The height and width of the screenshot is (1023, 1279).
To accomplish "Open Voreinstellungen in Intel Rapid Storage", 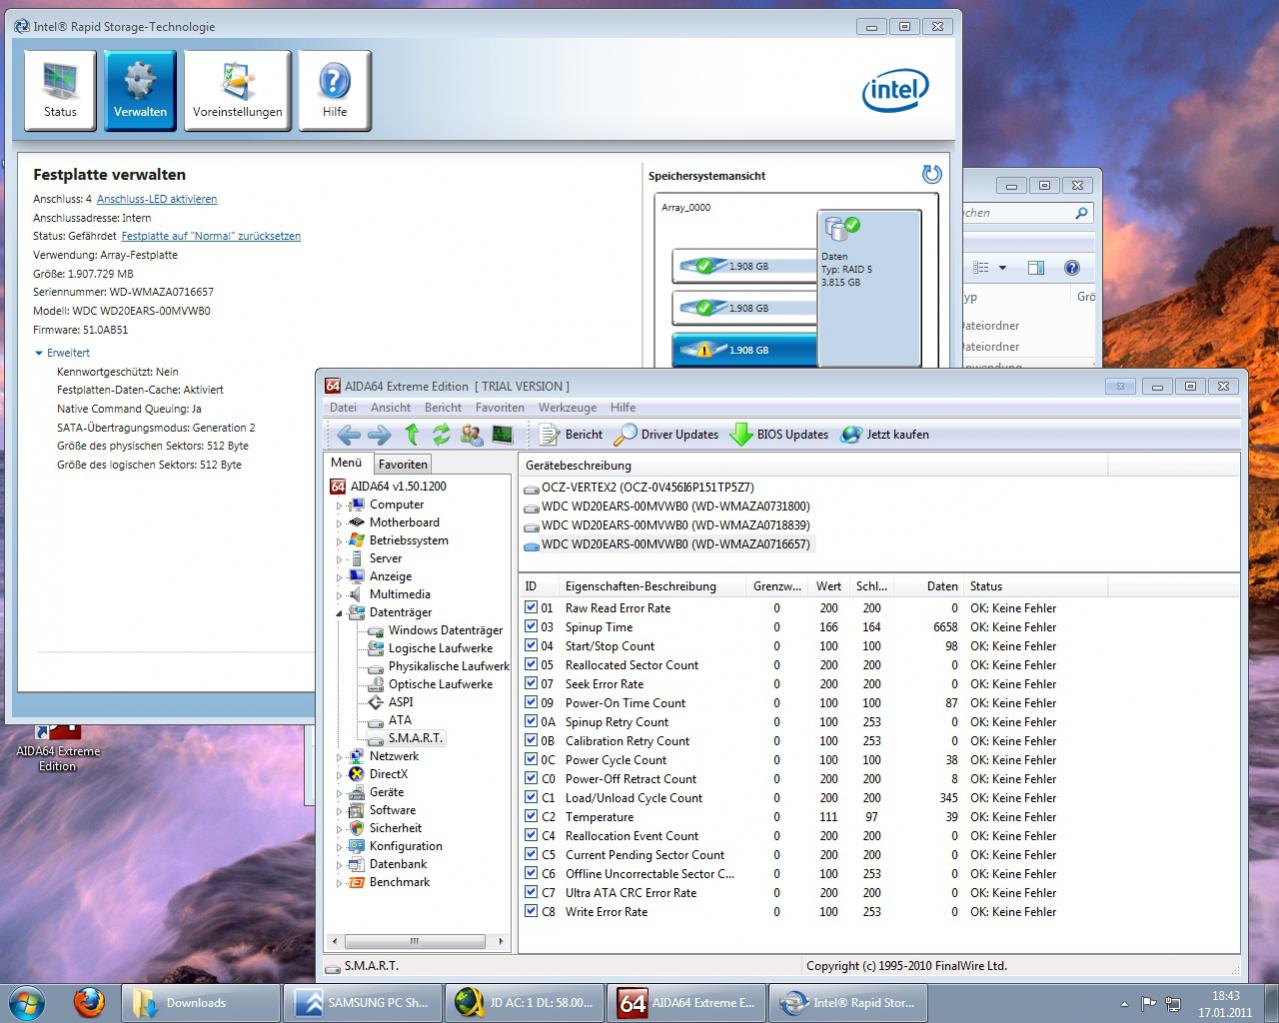I will tap(237, 91).
